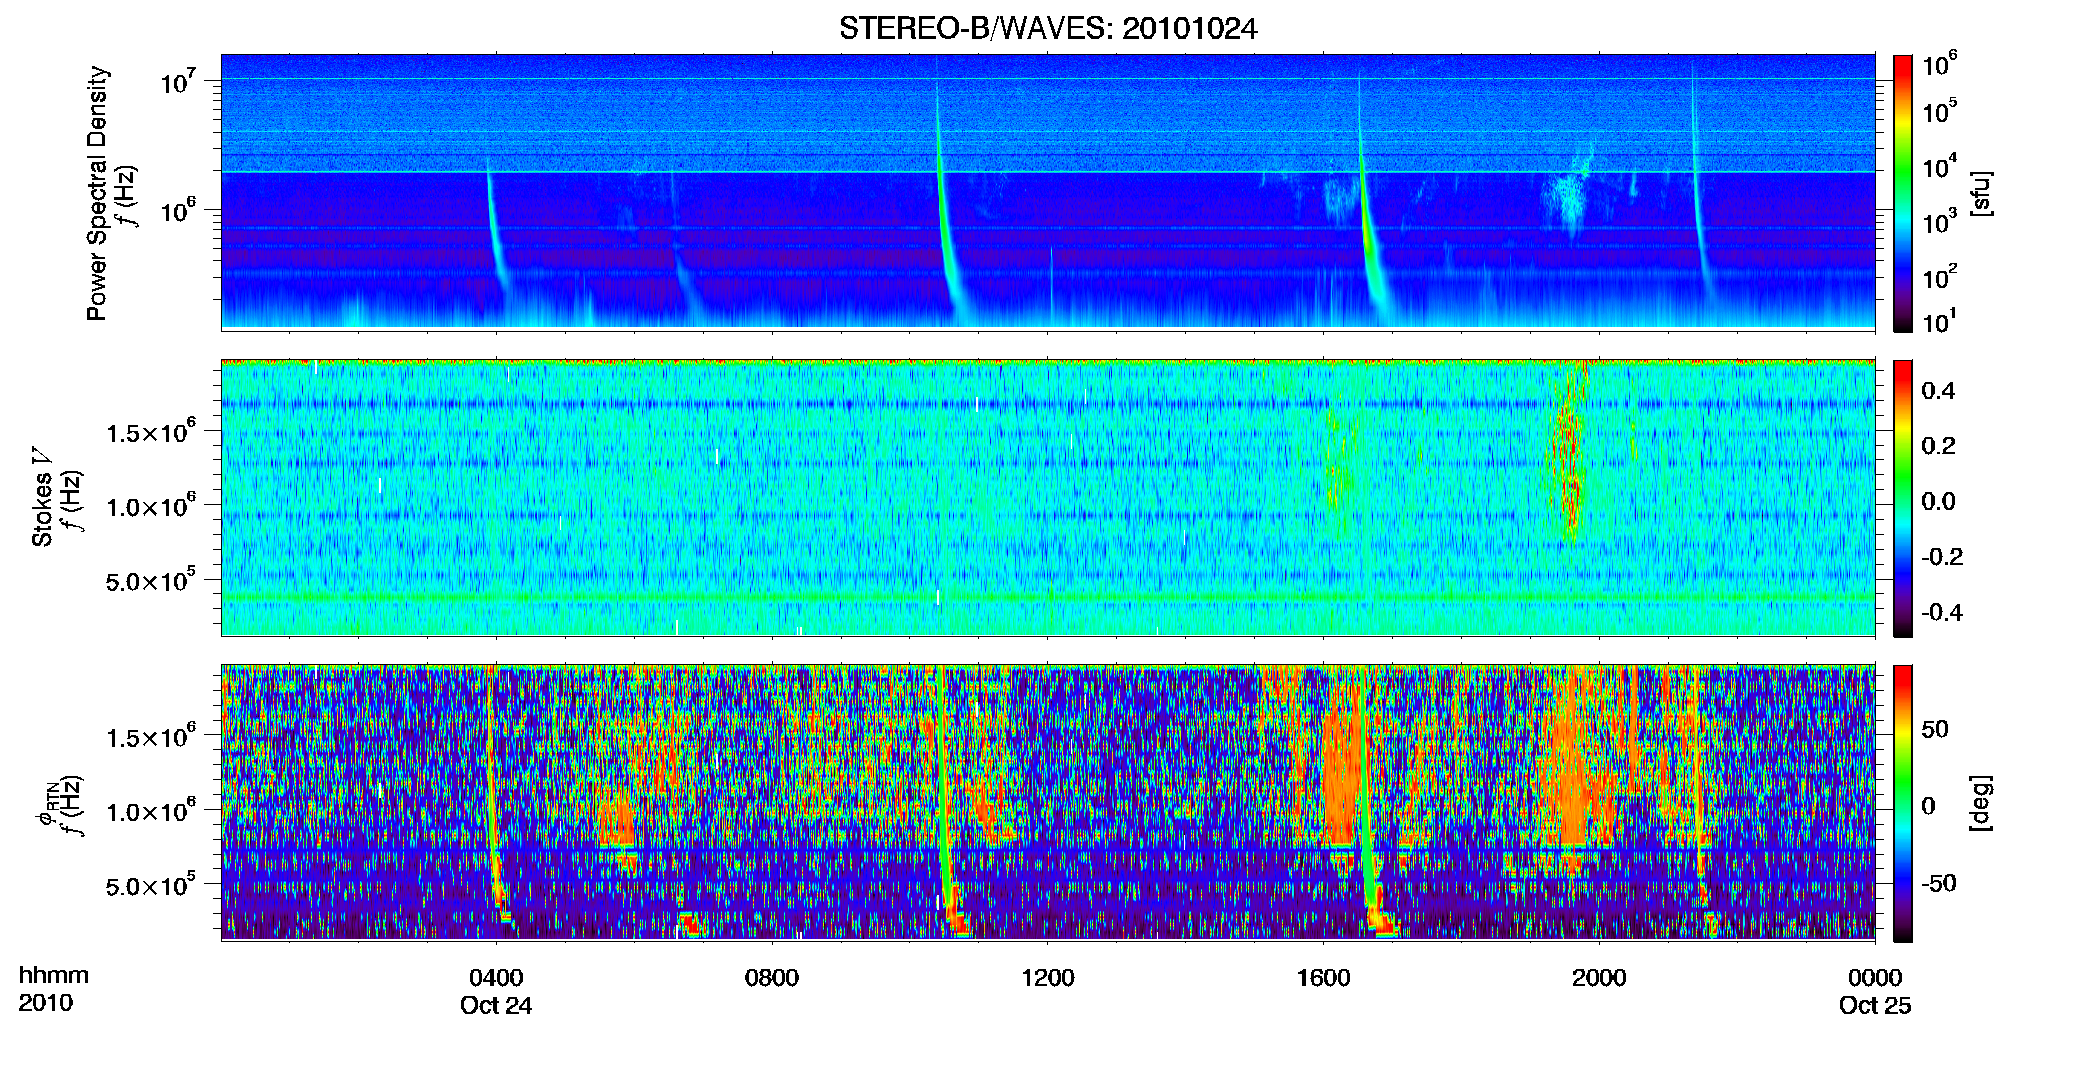This screenshot has height=1080, width=2096.
Task: Click the 5.0×10^5 tick in phi RTN panel
Action: coord(150,885)
